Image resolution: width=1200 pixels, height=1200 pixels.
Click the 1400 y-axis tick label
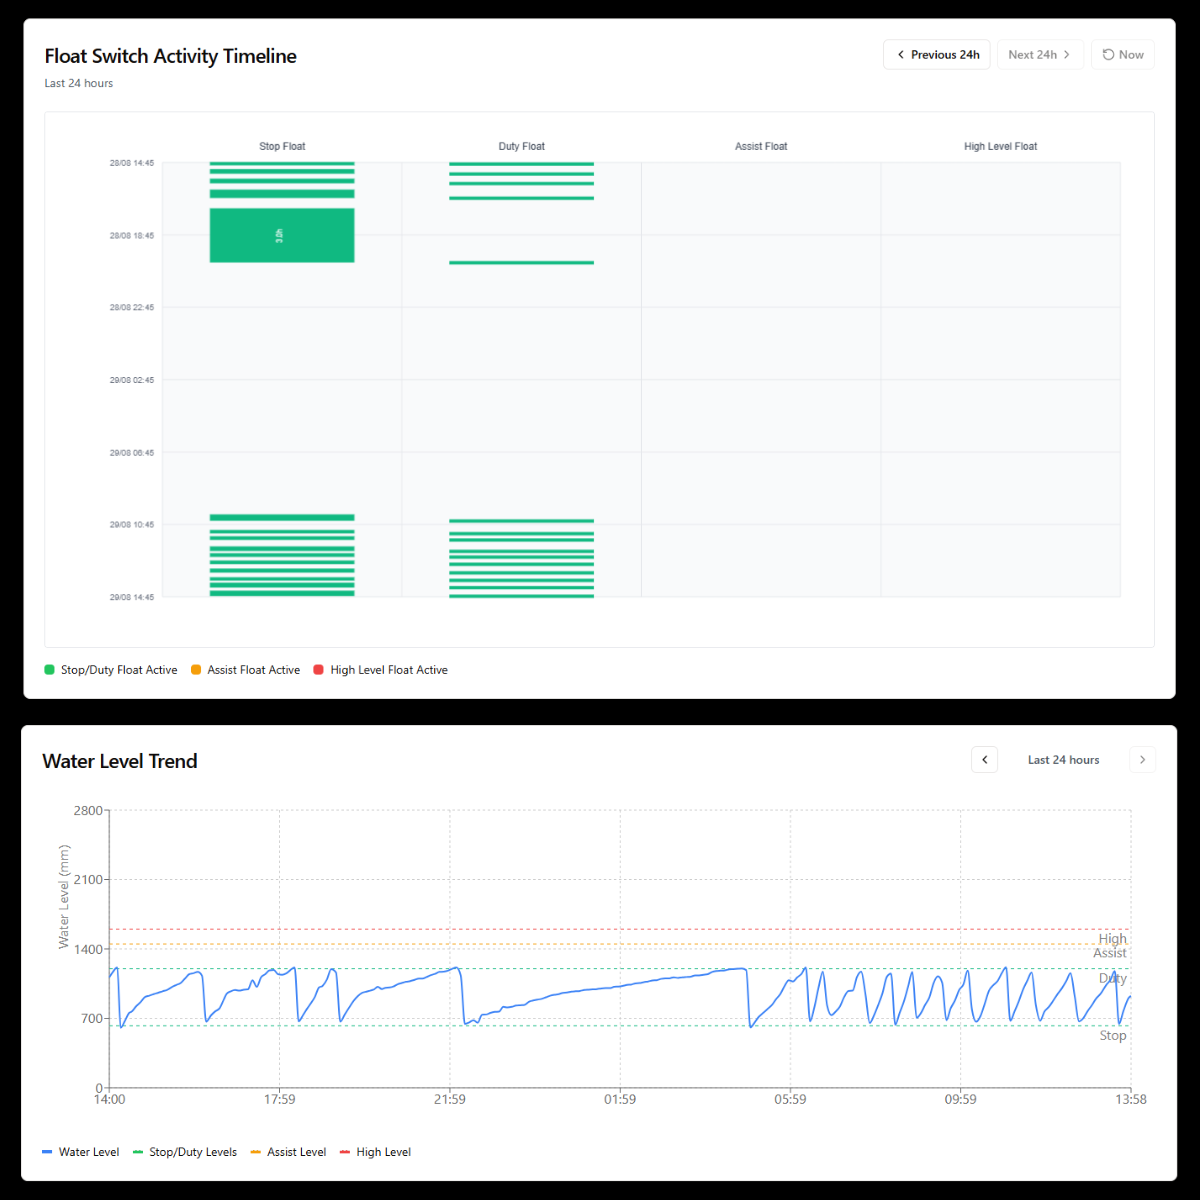(88, 949)
